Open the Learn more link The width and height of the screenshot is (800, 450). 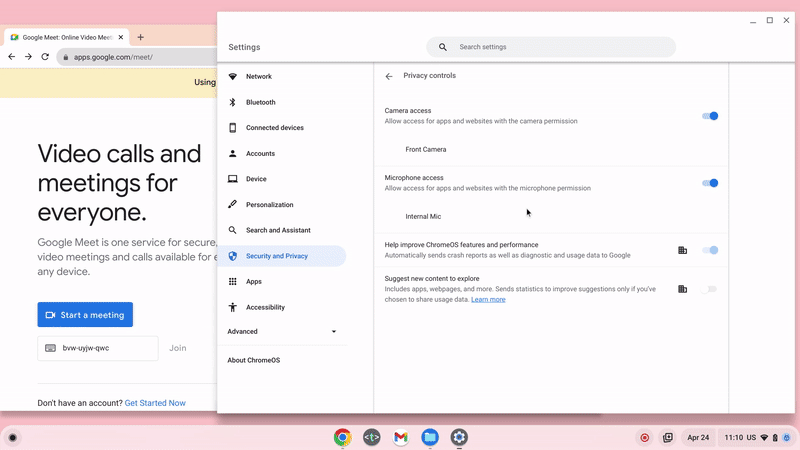coord(488,299)
